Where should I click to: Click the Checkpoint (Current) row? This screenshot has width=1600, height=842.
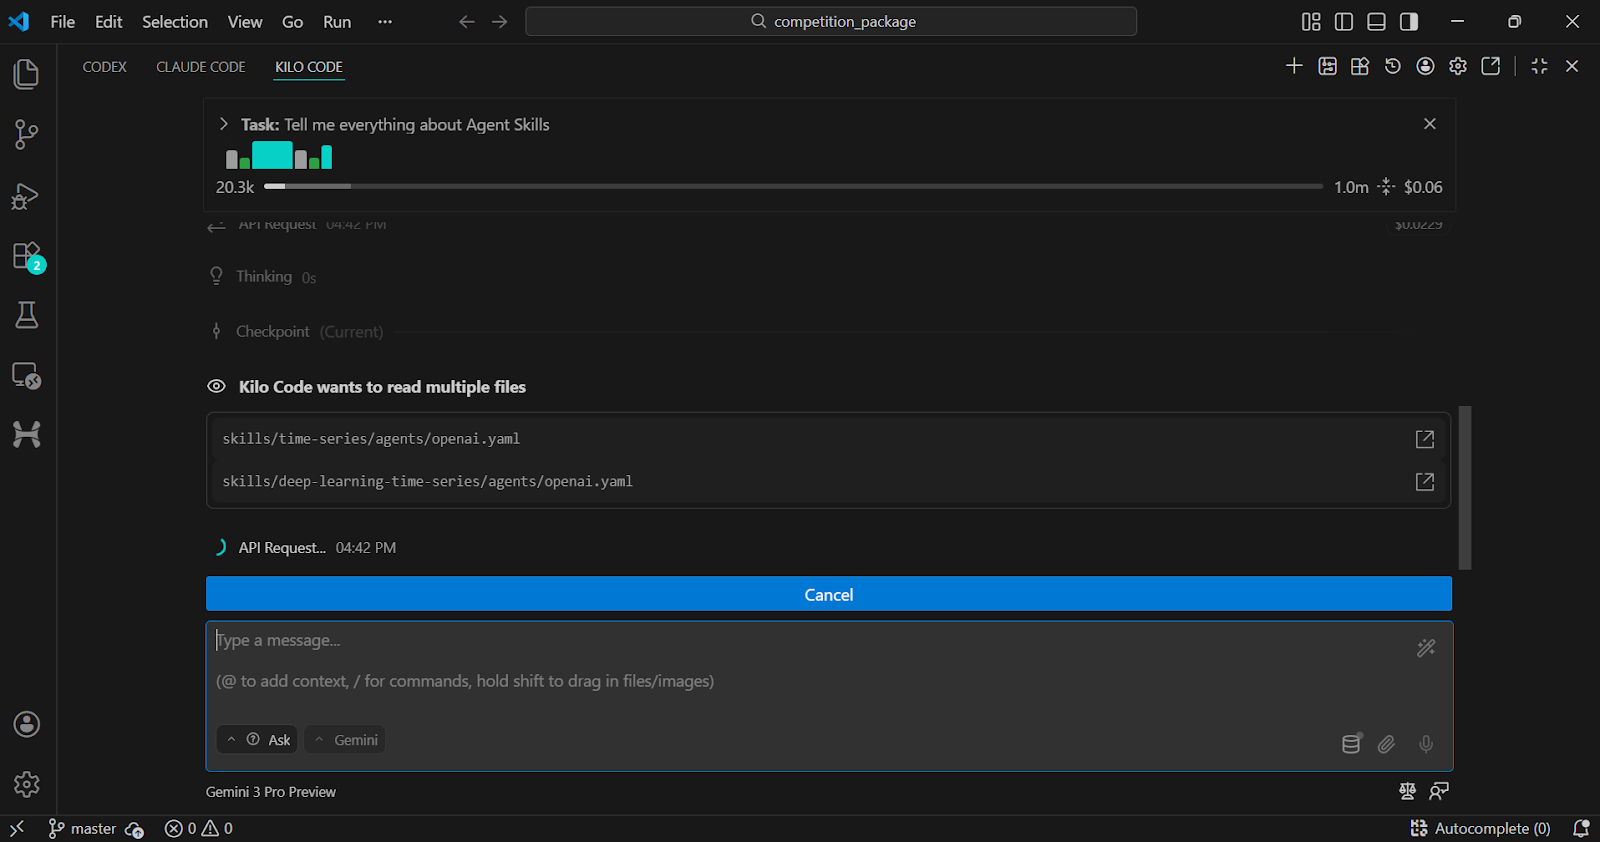829,332
